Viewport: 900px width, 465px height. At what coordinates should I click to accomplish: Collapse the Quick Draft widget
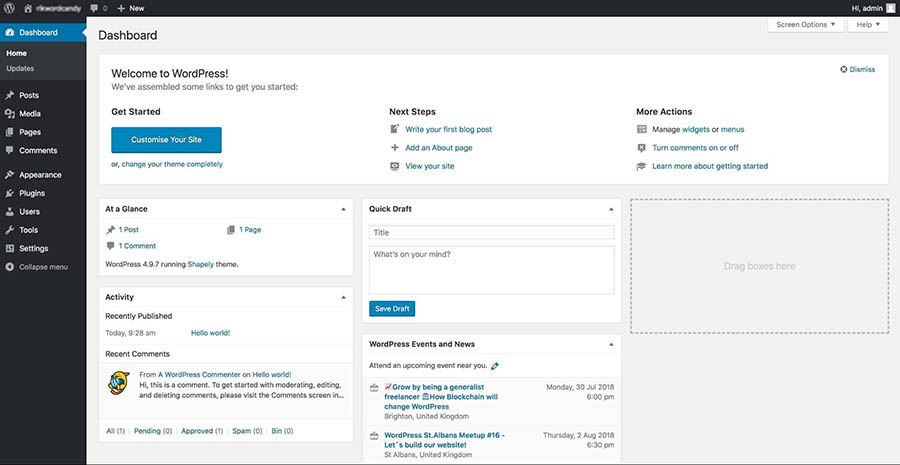611,210
